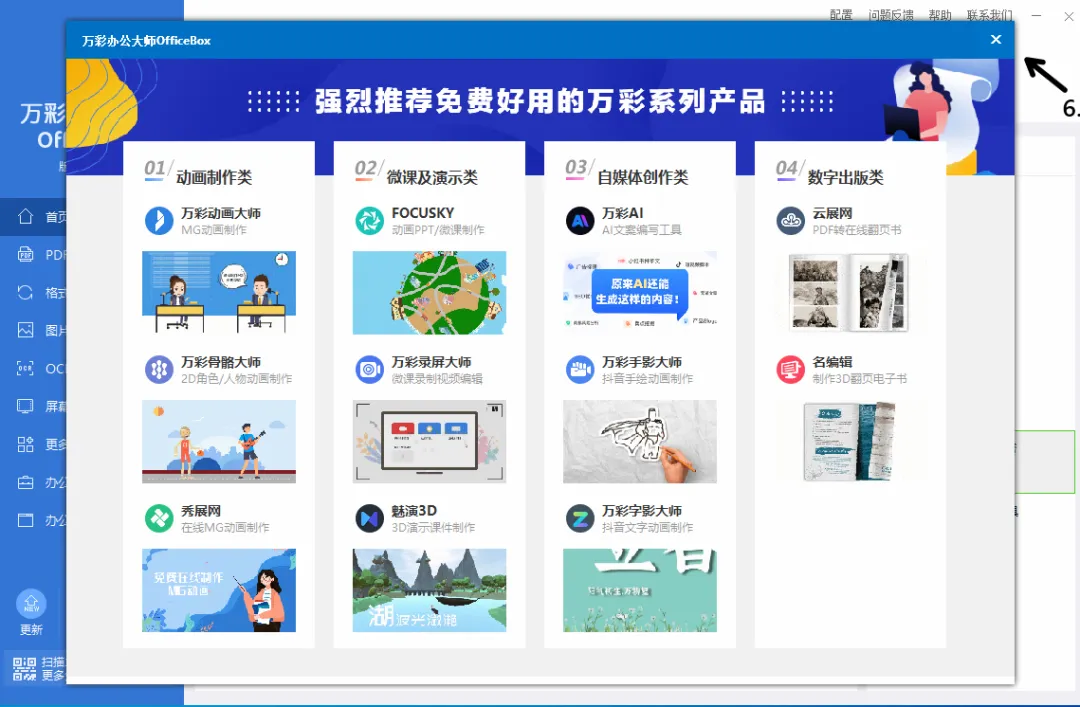Click the 万彩字影大师 title link

(641, 511)
